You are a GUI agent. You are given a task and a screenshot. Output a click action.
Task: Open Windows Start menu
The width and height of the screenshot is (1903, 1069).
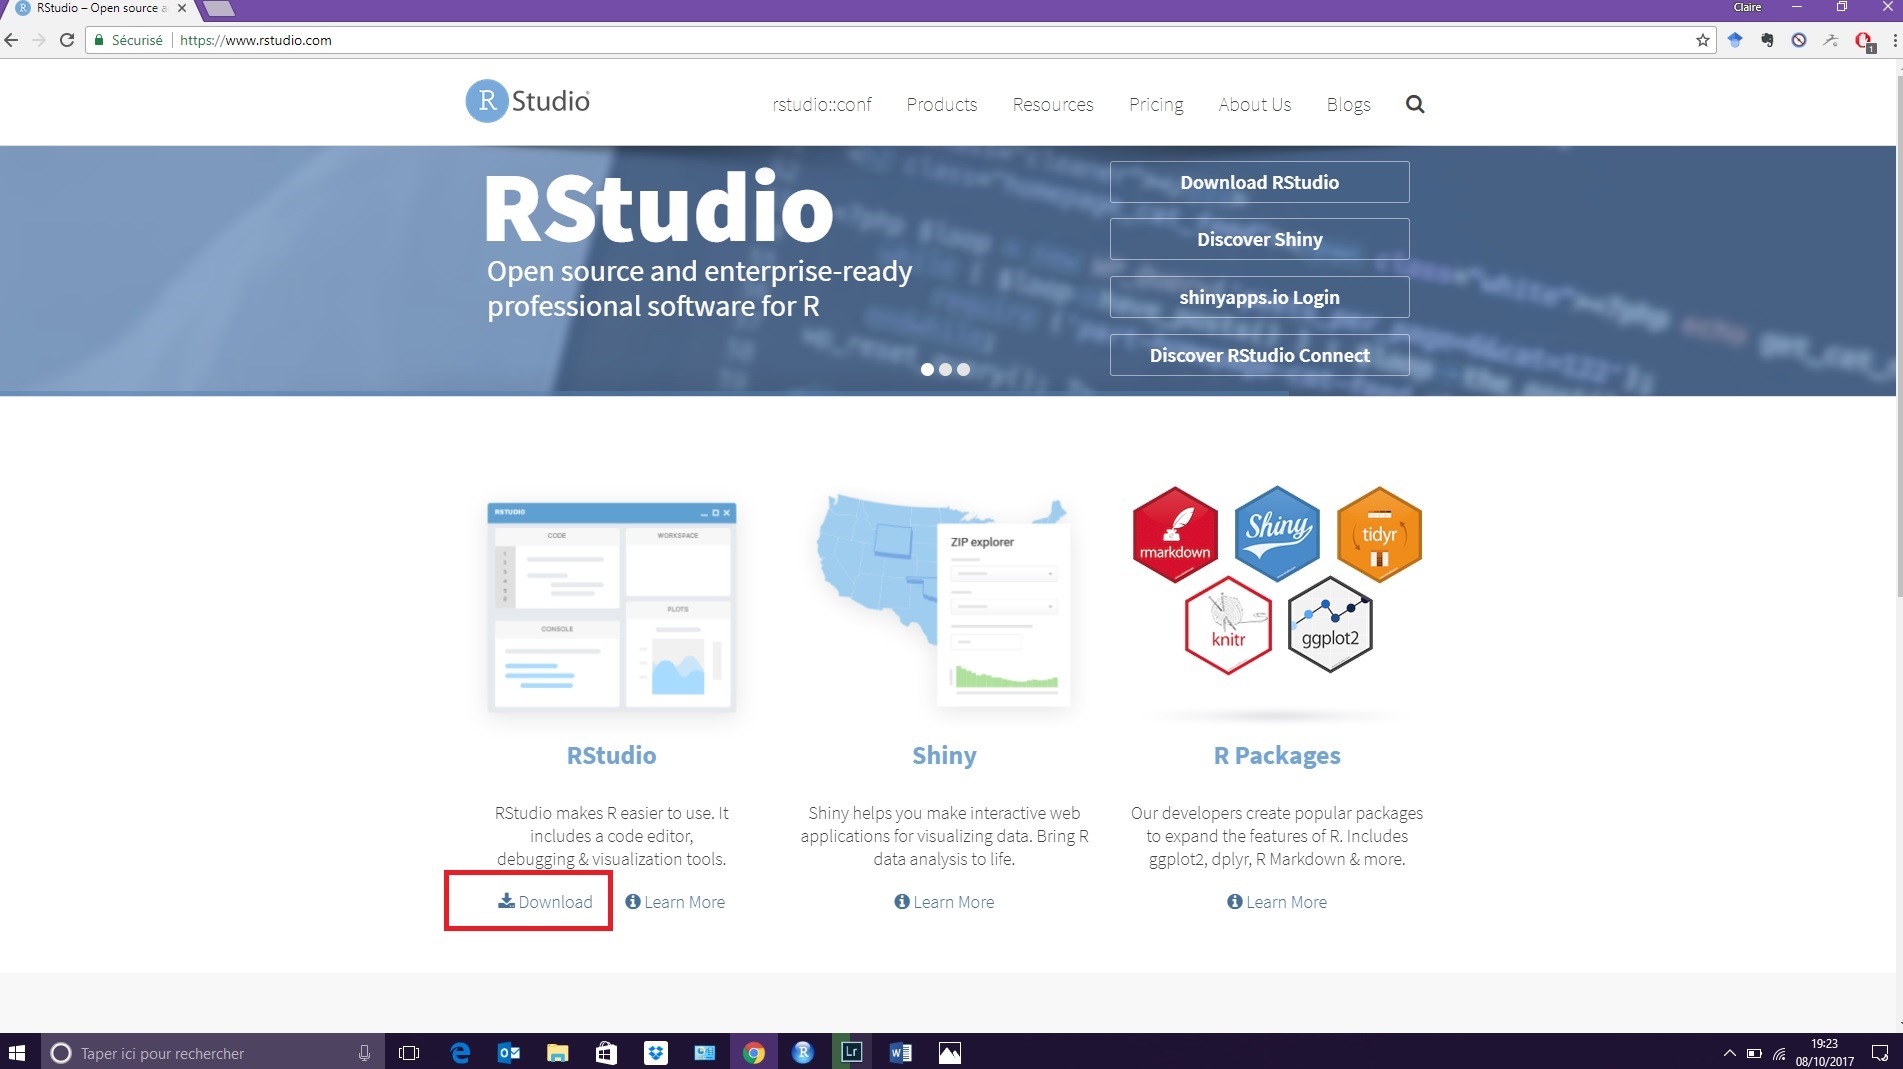click(x=17, y=1052)
